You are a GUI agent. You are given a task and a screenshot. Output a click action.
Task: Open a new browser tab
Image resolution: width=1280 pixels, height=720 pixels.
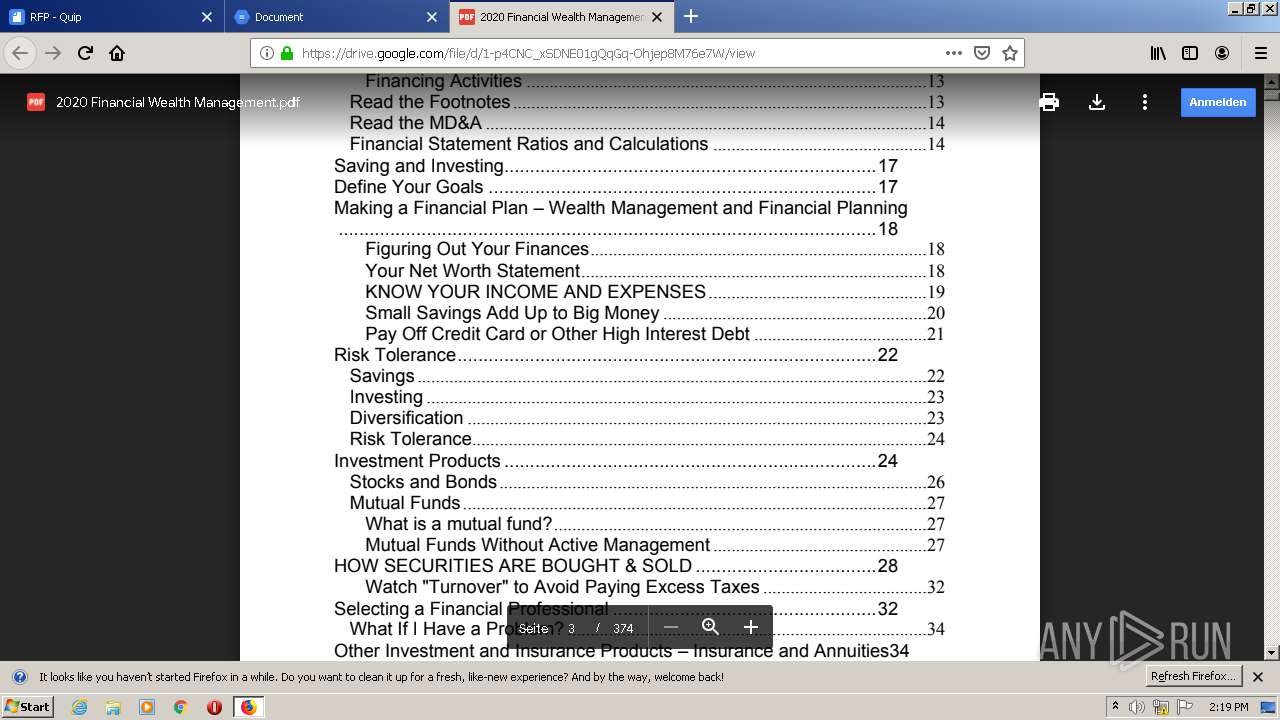[691, 17]
